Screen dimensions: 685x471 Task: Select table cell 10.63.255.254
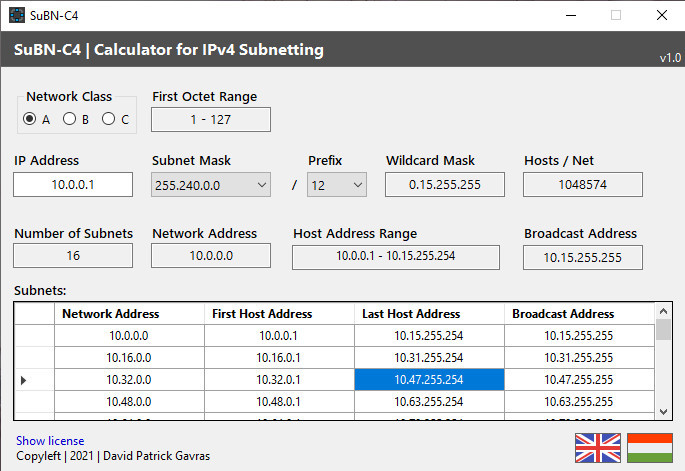tap(429, 402)
